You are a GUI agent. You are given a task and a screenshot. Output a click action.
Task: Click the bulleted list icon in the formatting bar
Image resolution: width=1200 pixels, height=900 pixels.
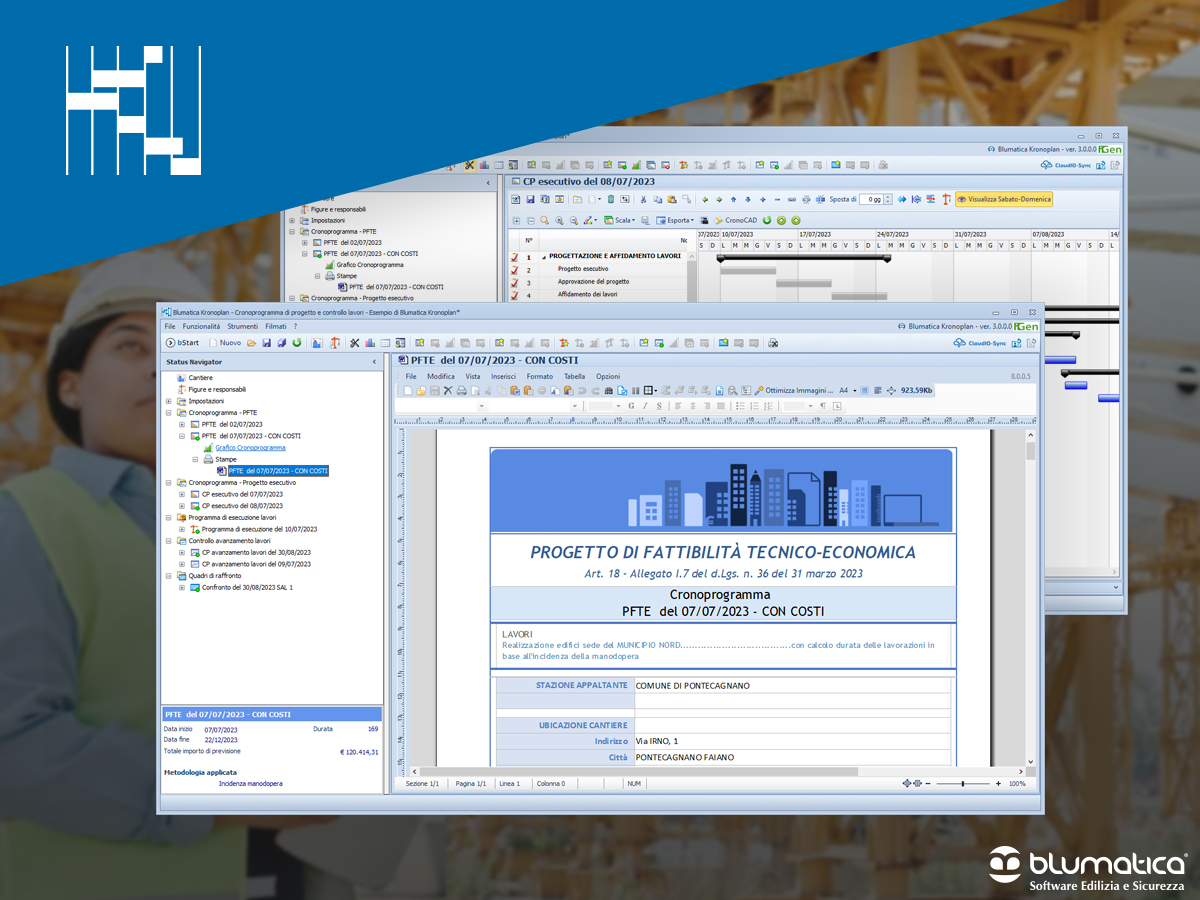(x=739, y=406)
